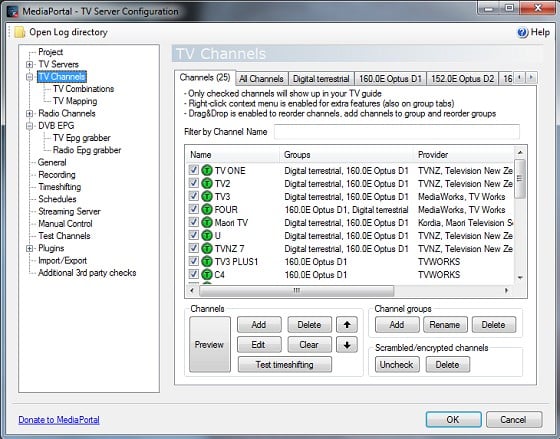
Task: Click the green T icon beside Maori TV
Action: click(207, 223)
